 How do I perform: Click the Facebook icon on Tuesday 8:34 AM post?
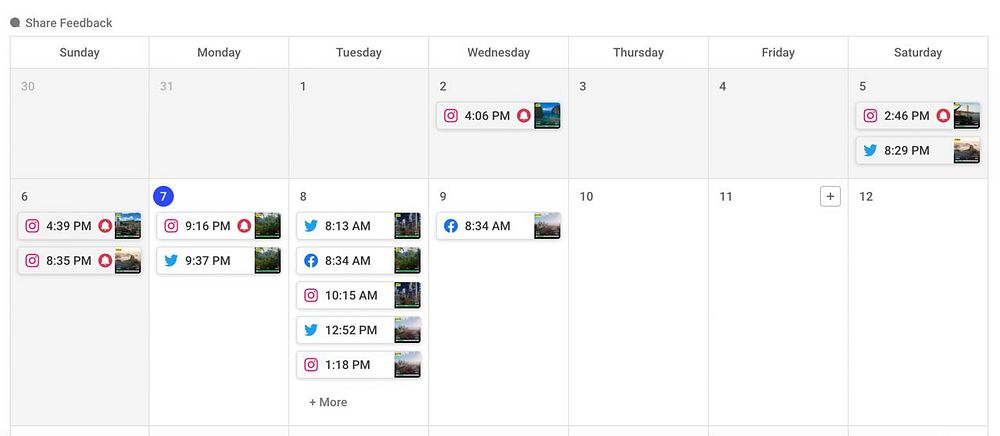(311, 261)
